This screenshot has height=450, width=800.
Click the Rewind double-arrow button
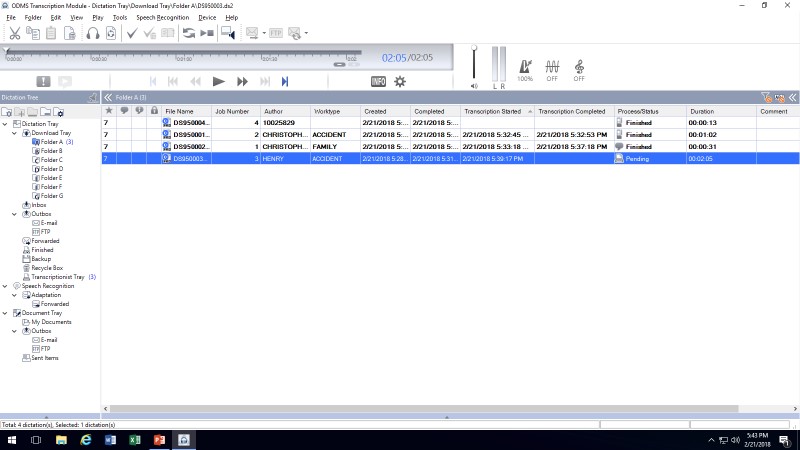(x=195, y=82)
